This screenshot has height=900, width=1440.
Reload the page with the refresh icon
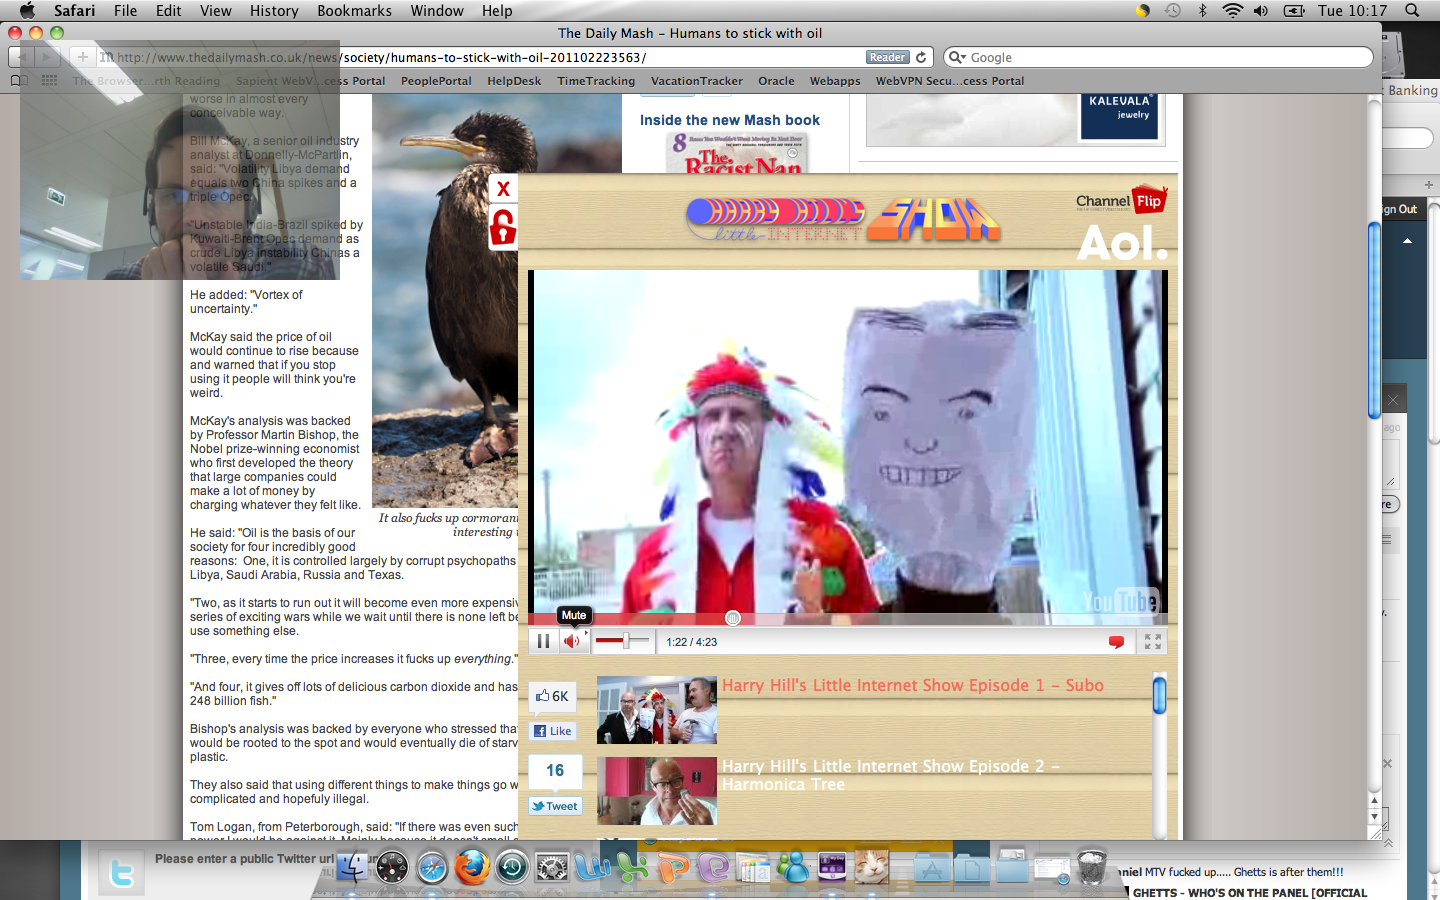point(921,58)
